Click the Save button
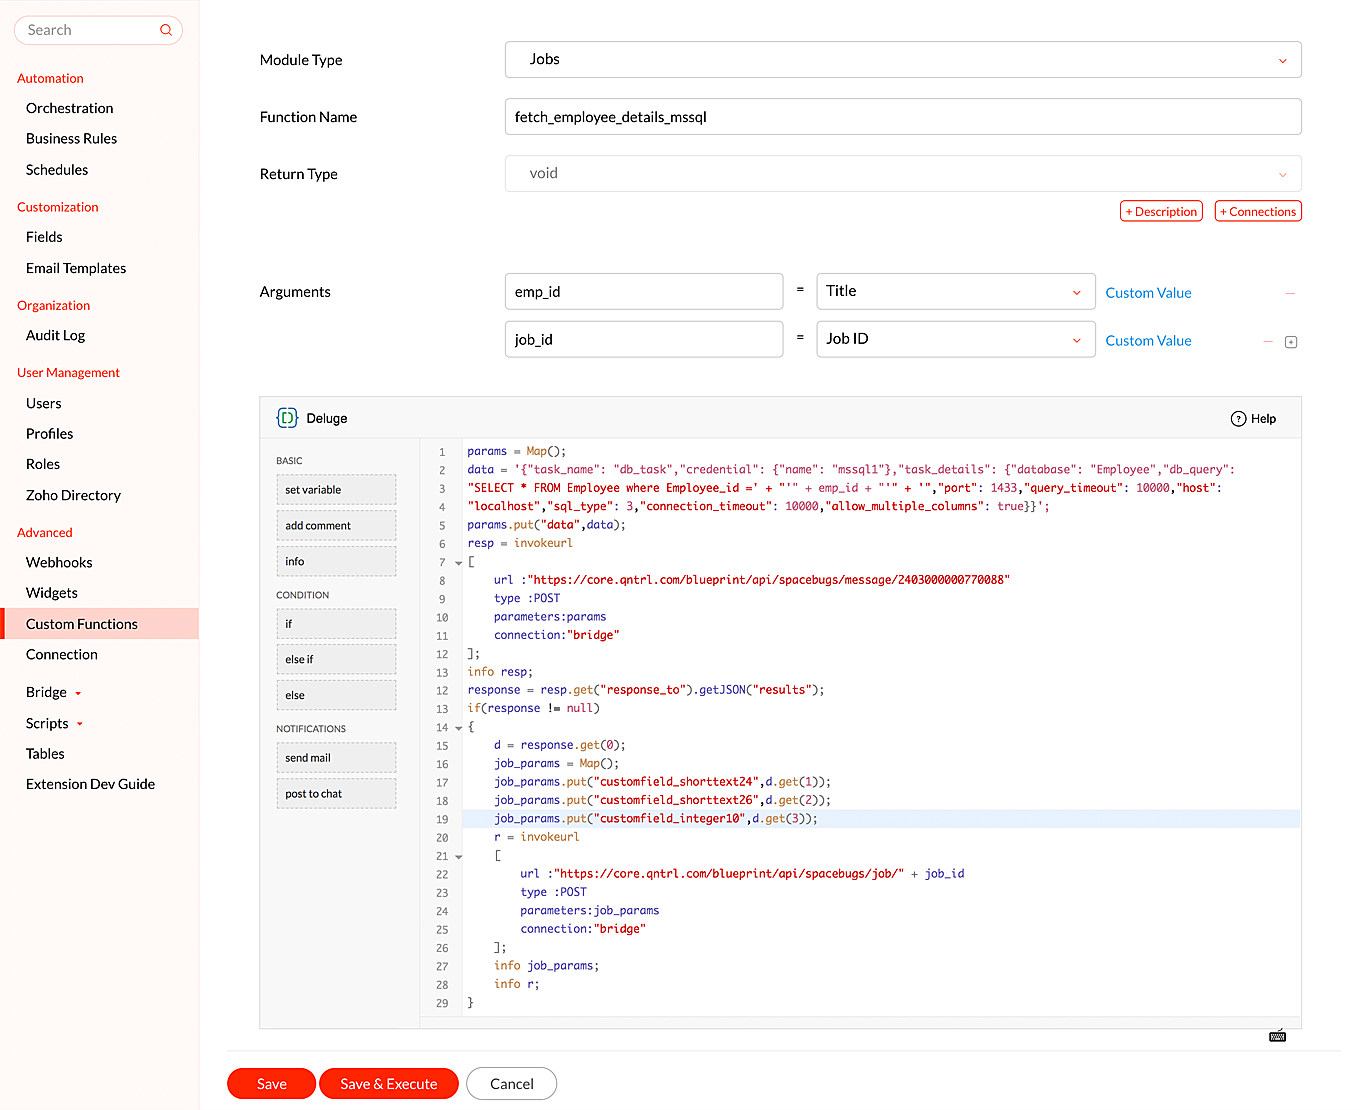This screenshot has width=1361, height=1110. (x=272, y=1084)
